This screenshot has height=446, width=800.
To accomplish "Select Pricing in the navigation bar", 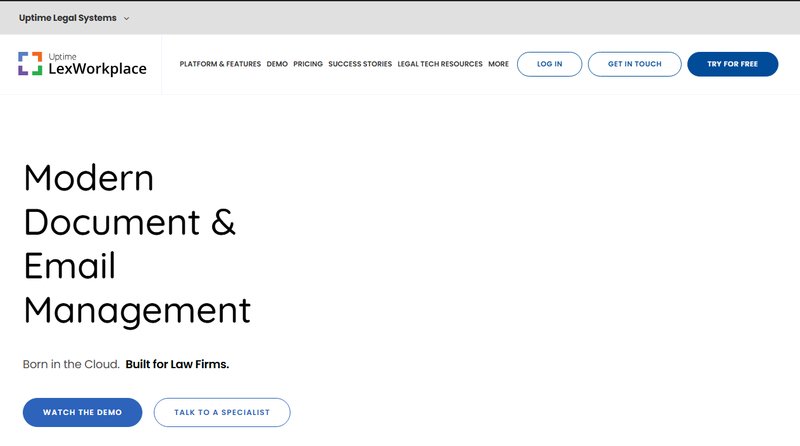I will pos(308,64).
